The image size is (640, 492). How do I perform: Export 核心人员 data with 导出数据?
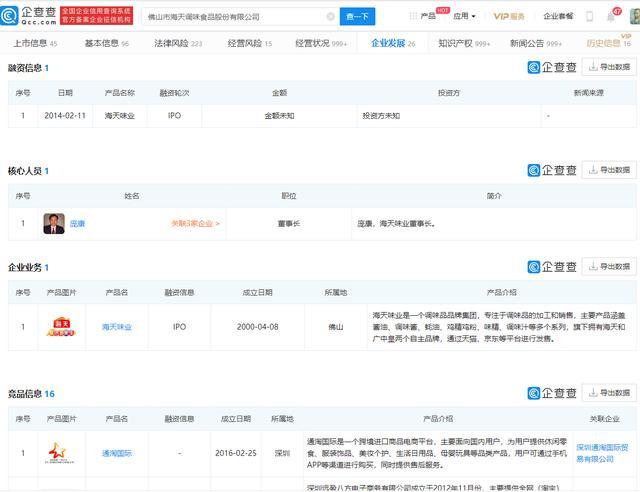click(x=609, y=170)
